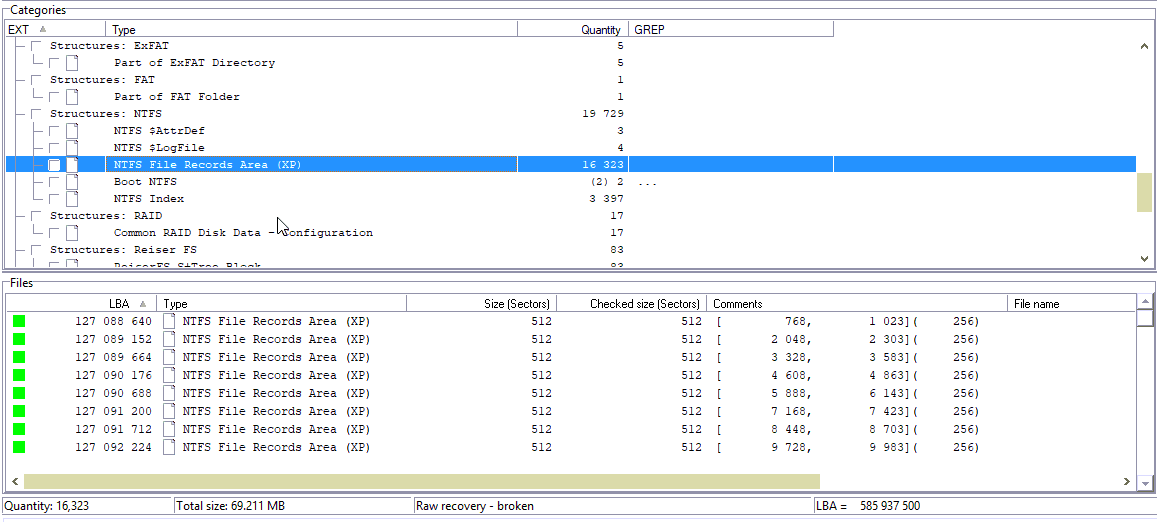Click green status square for LBA 127 088 640
The width and height of the screenshot is (1157, 522).
point(19,321)
